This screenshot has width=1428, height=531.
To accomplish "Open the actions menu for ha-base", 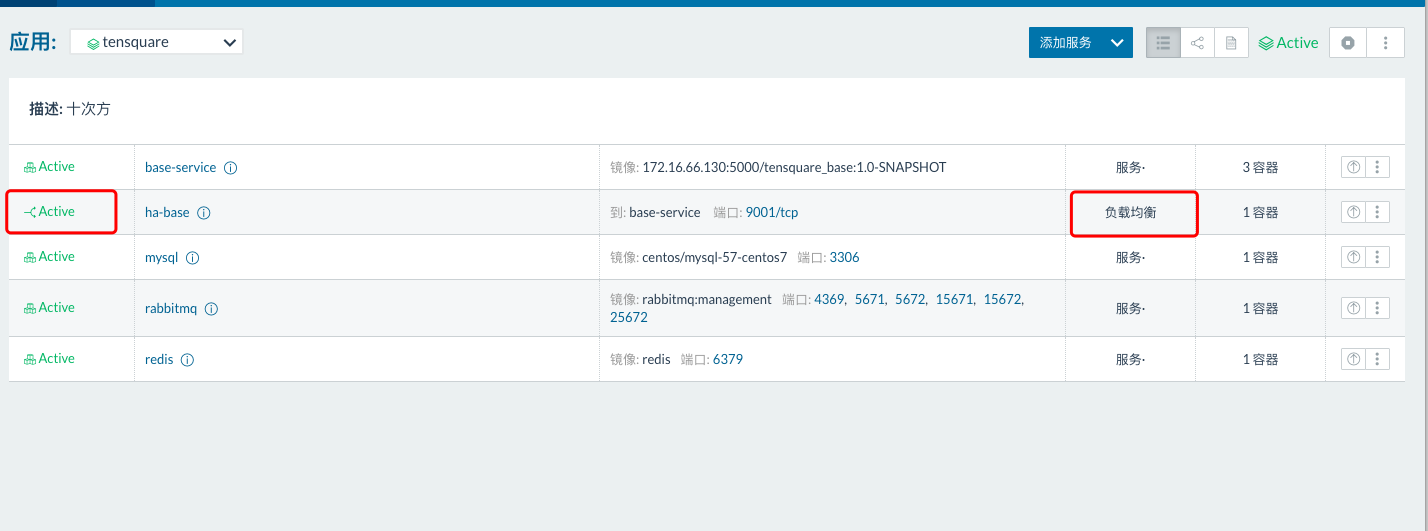I will click(1378, 212).
